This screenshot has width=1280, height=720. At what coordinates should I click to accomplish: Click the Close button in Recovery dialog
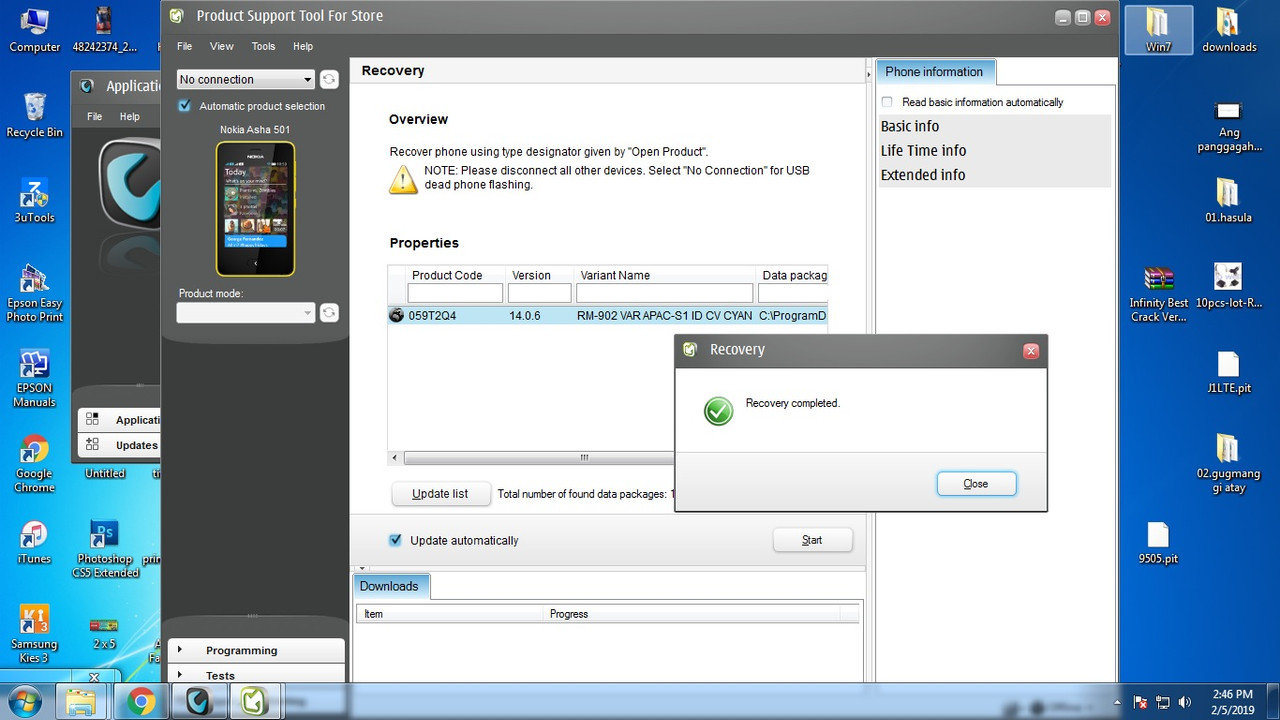[x=976, y=484]
